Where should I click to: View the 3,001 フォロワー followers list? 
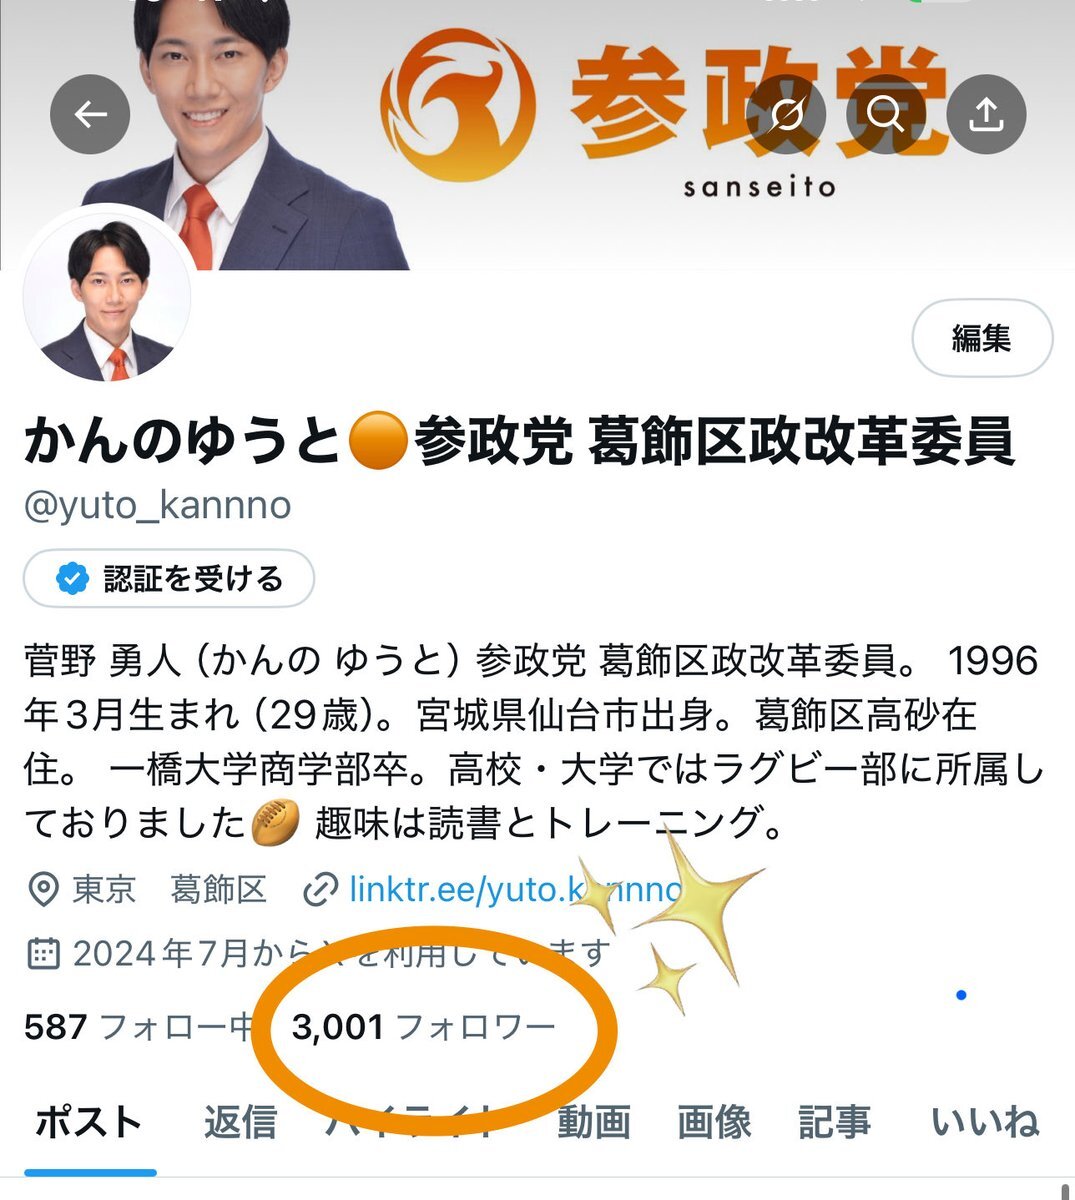(x=424, y=1026)
